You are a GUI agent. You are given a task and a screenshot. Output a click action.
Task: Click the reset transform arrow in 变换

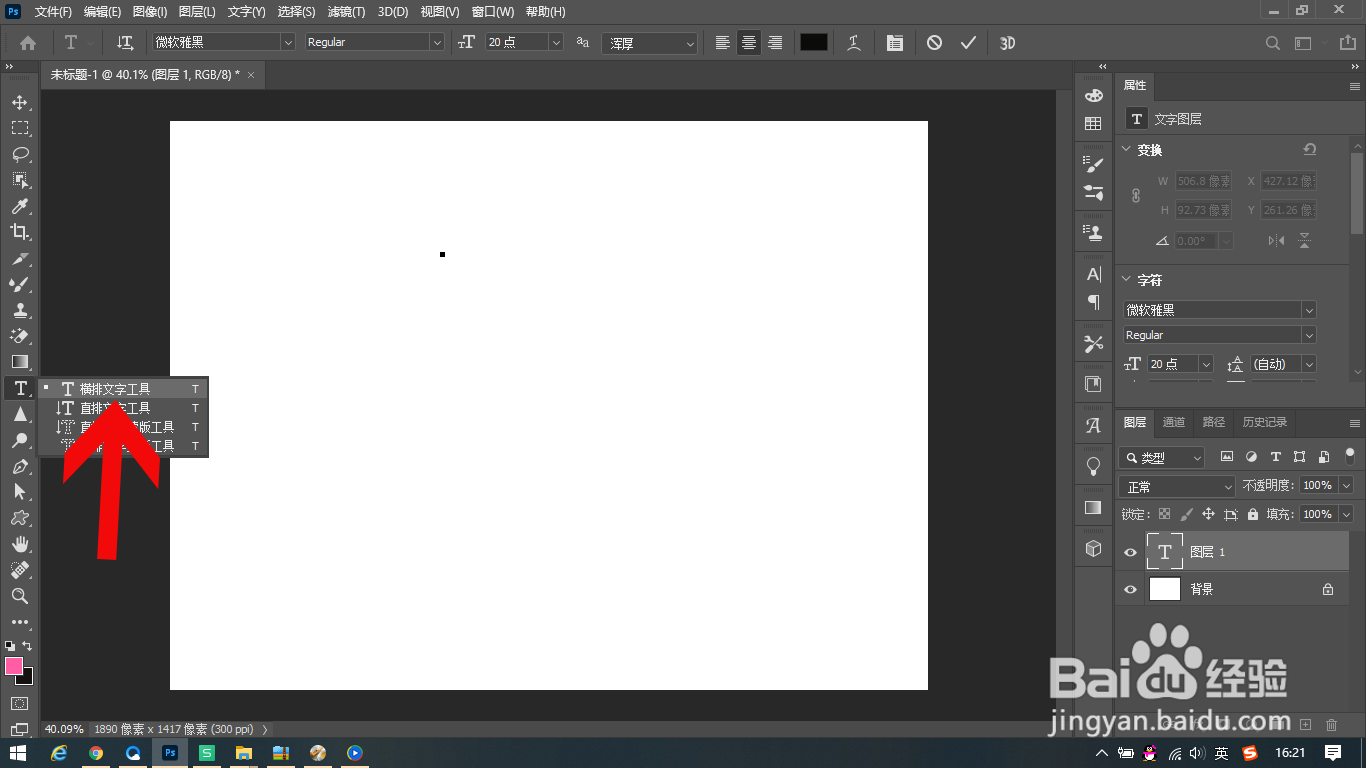[1310, 150]
